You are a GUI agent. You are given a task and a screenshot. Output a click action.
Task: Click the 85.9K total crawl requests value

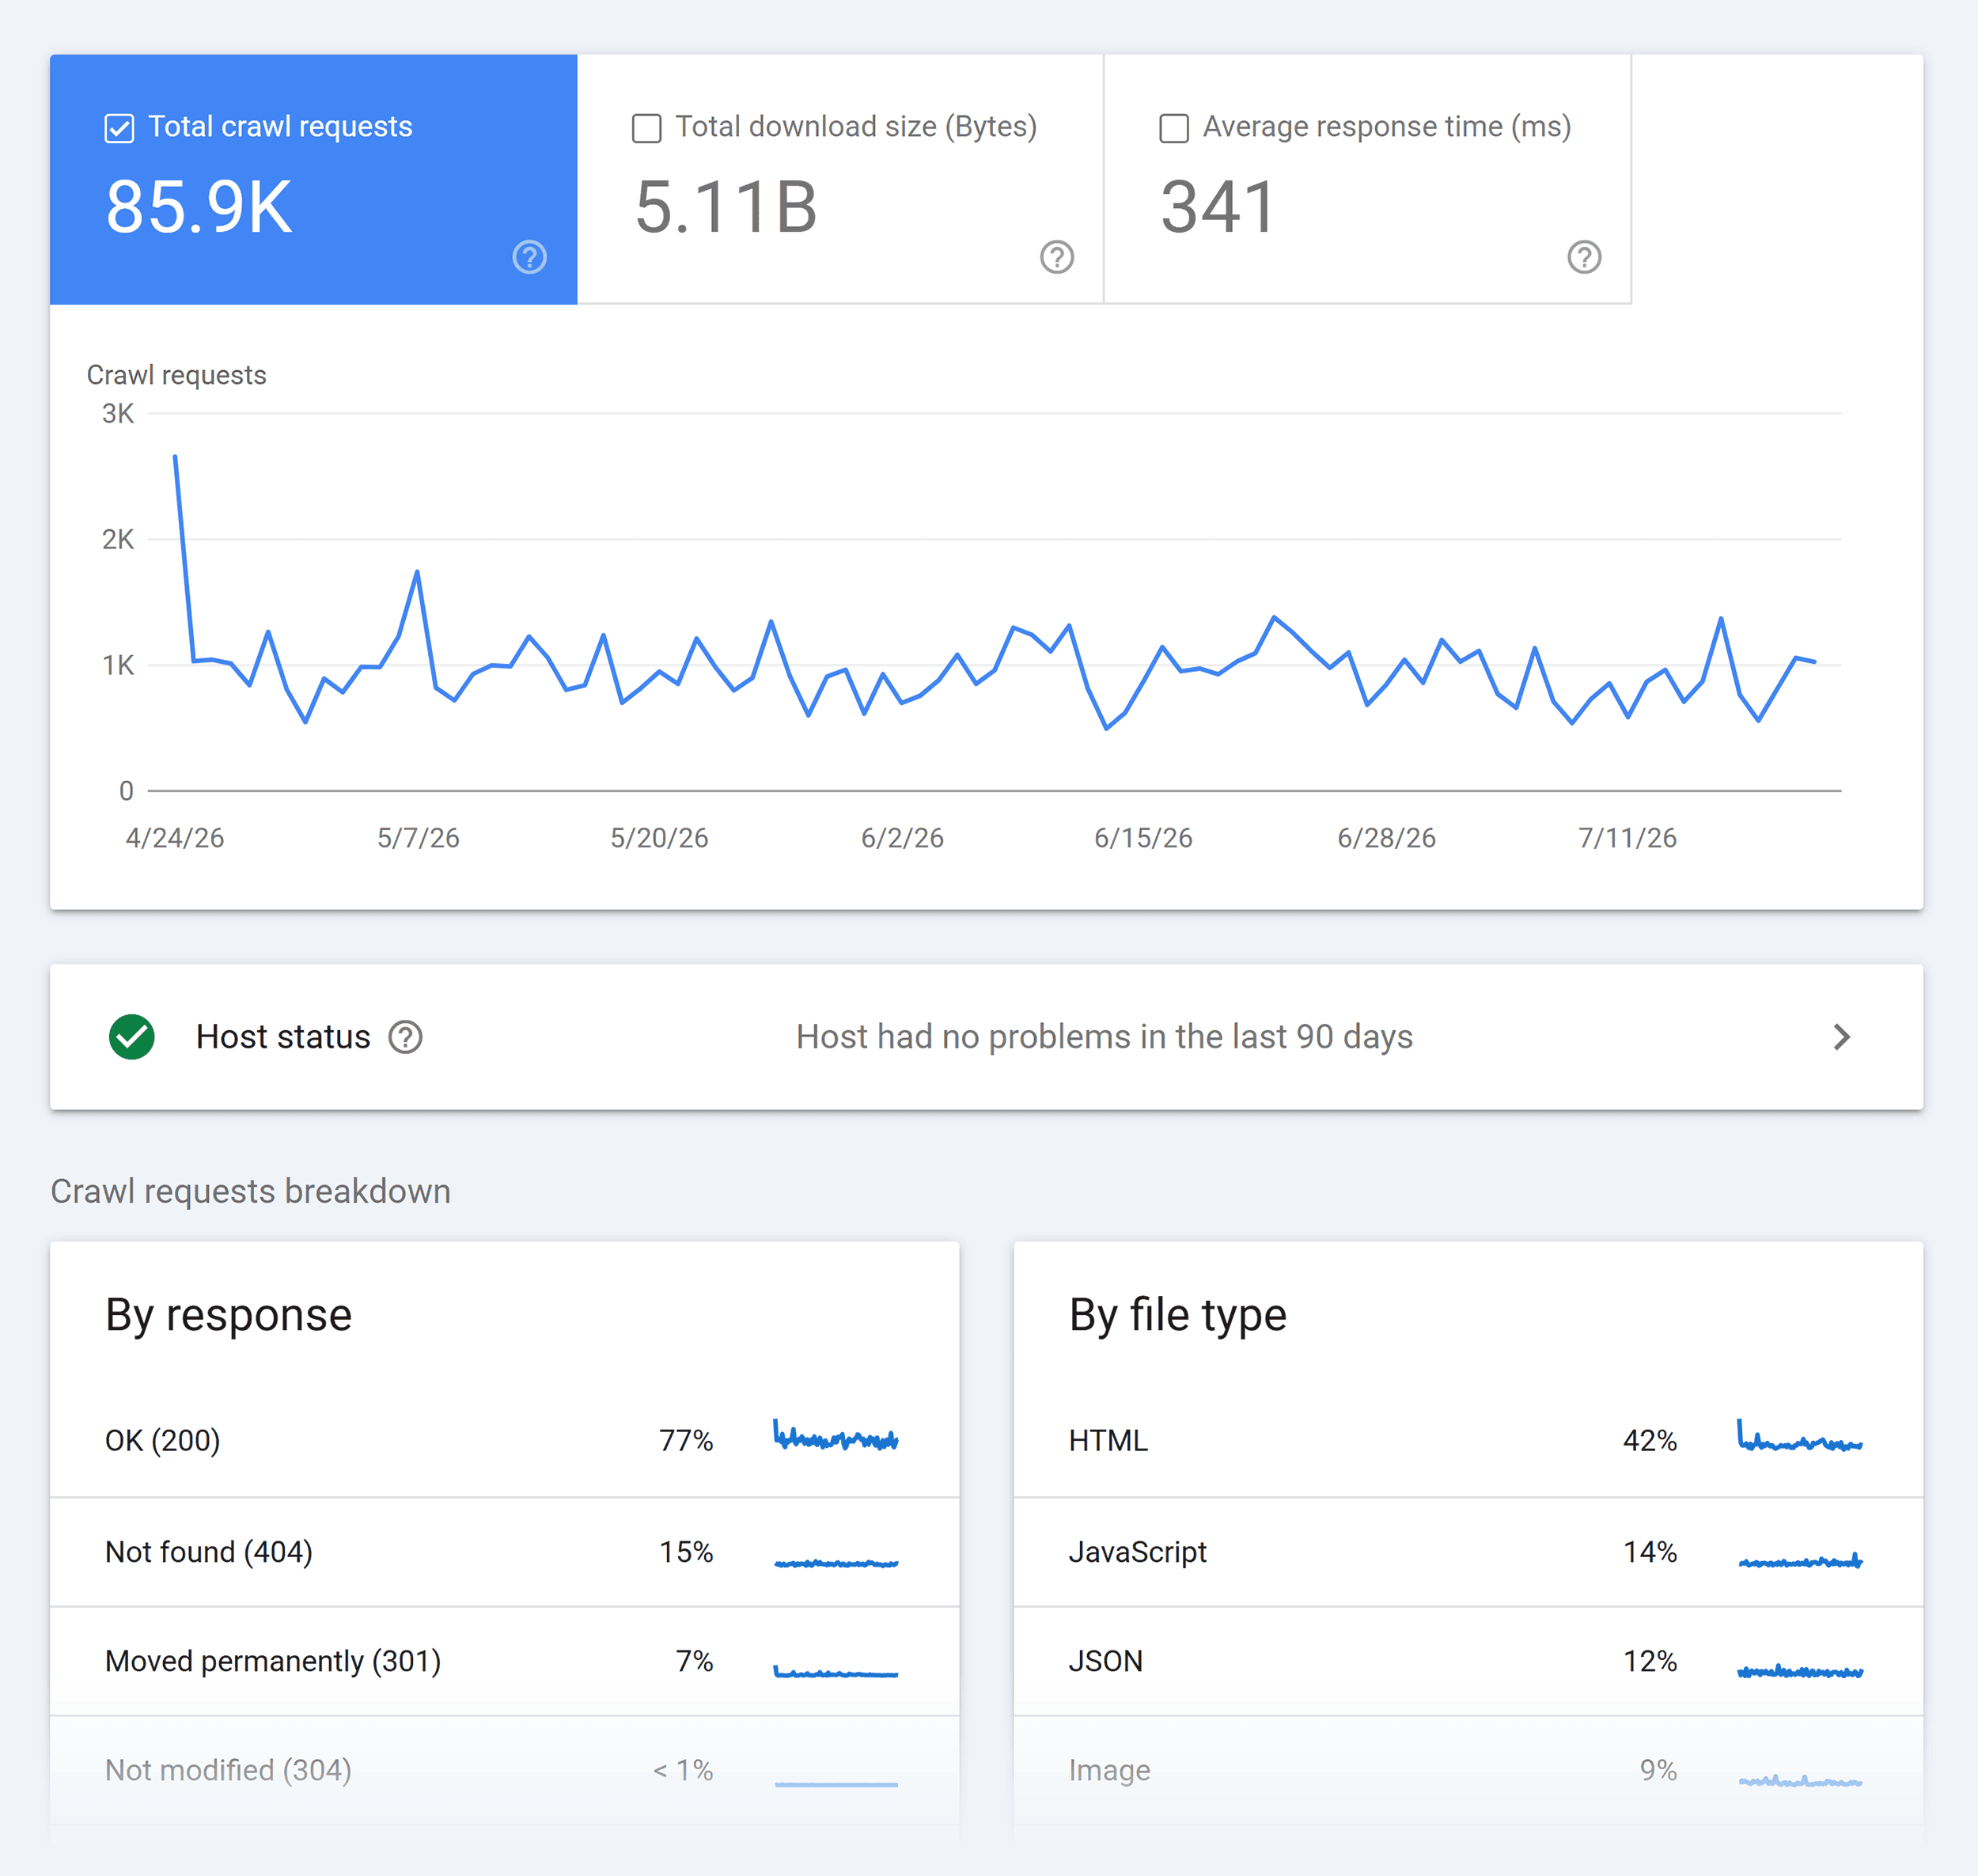[199, 207]
